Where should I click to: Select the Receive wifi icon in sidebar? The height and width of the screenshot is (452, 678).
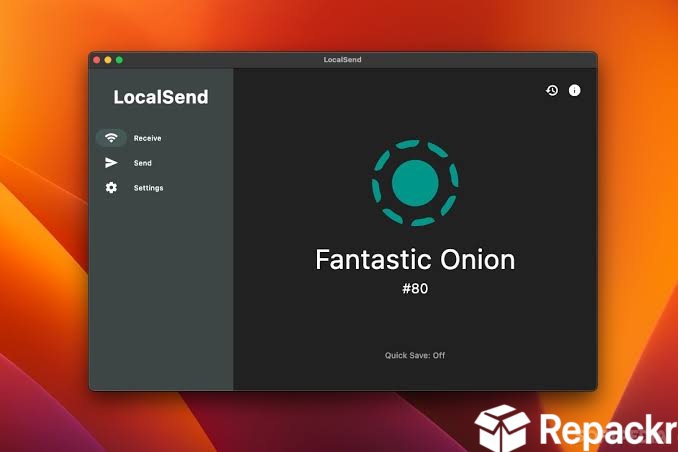(x=111, y=138)
